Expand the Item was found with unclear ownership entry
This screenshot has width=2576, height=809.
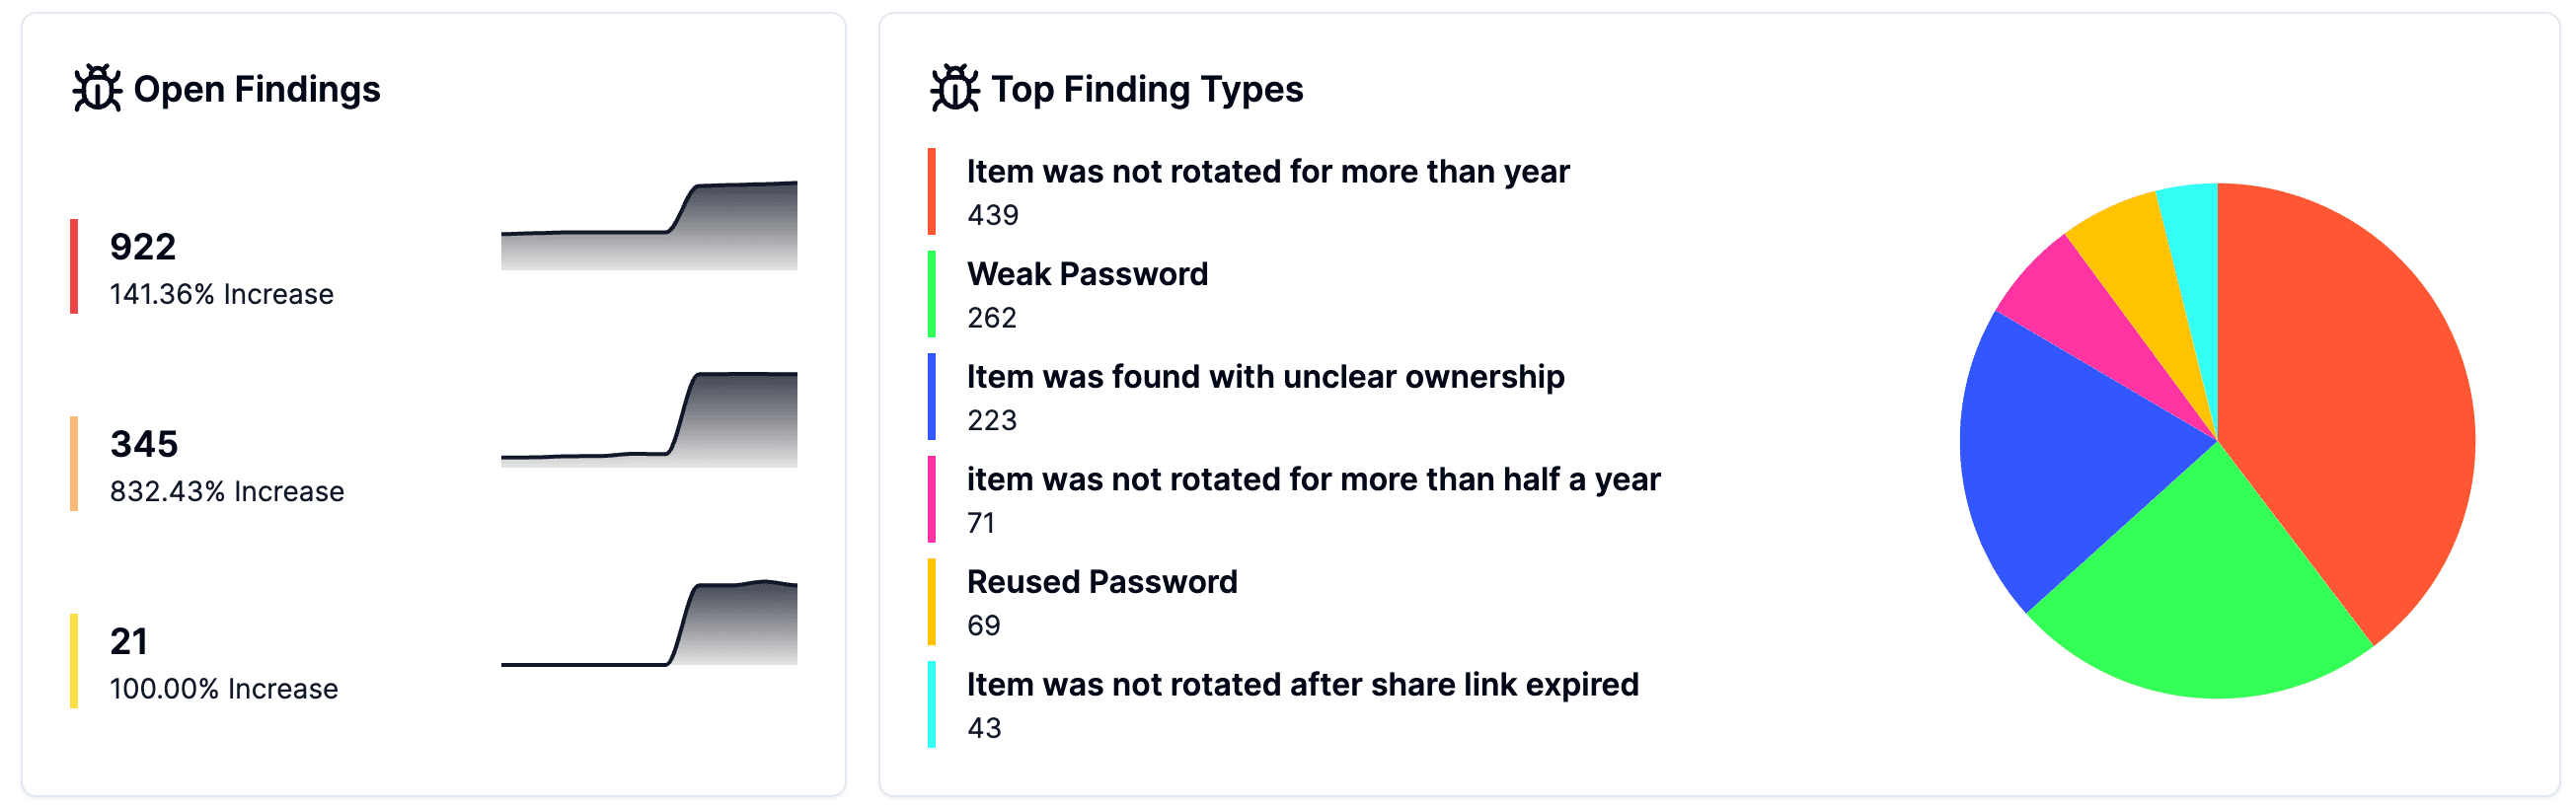tap(1265, 377)
